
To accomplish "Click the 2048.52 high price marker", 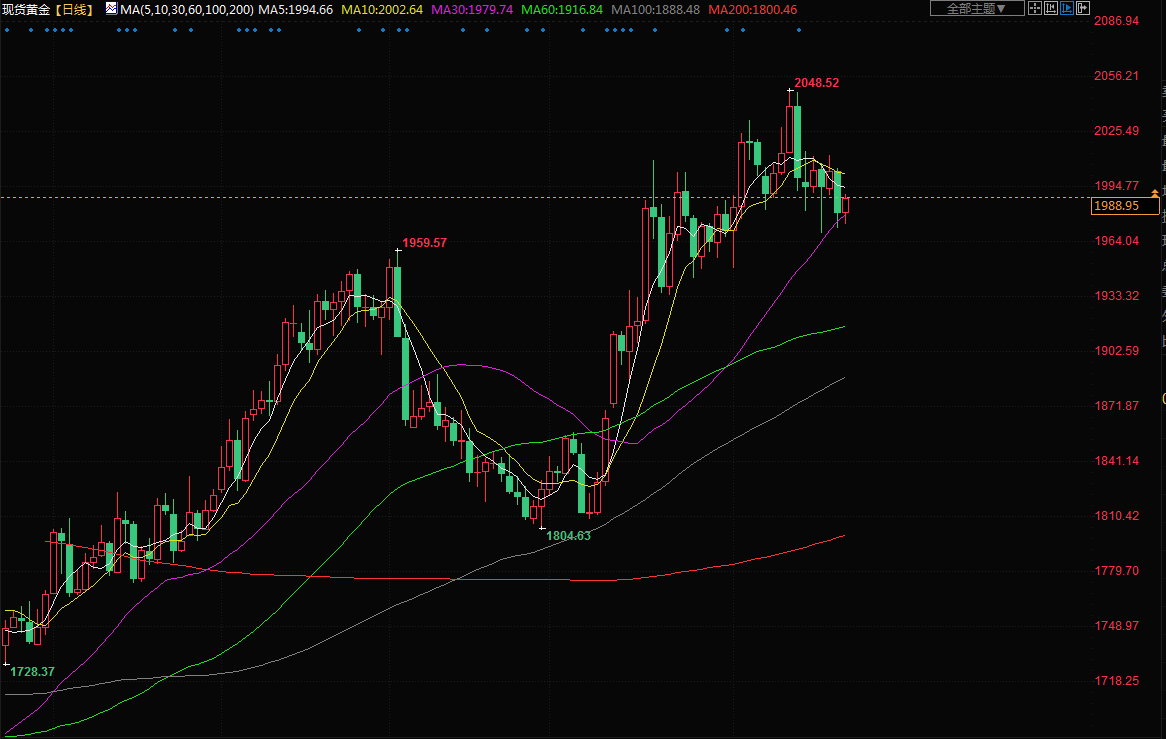I will coord(816,83).
